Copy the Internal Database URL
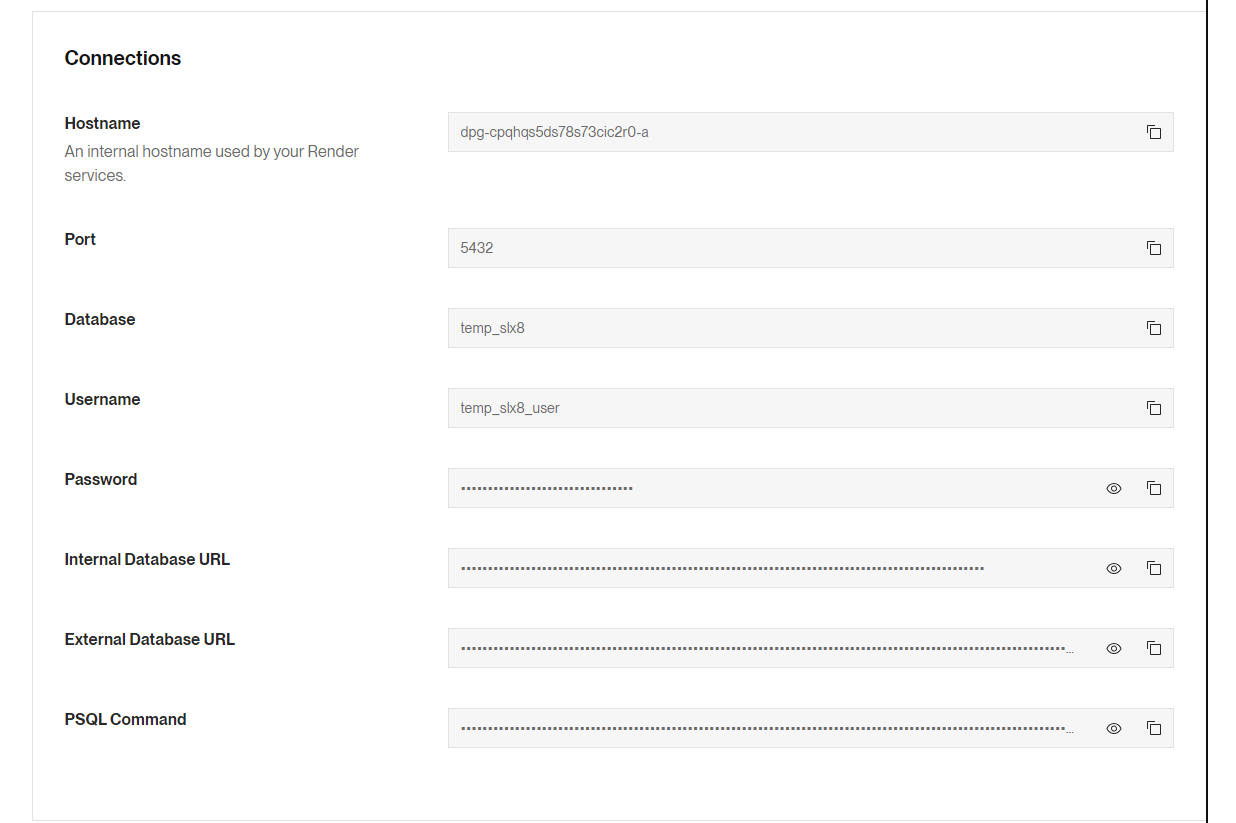This screenshot has width=1236, height=823. coord(1154,568)
